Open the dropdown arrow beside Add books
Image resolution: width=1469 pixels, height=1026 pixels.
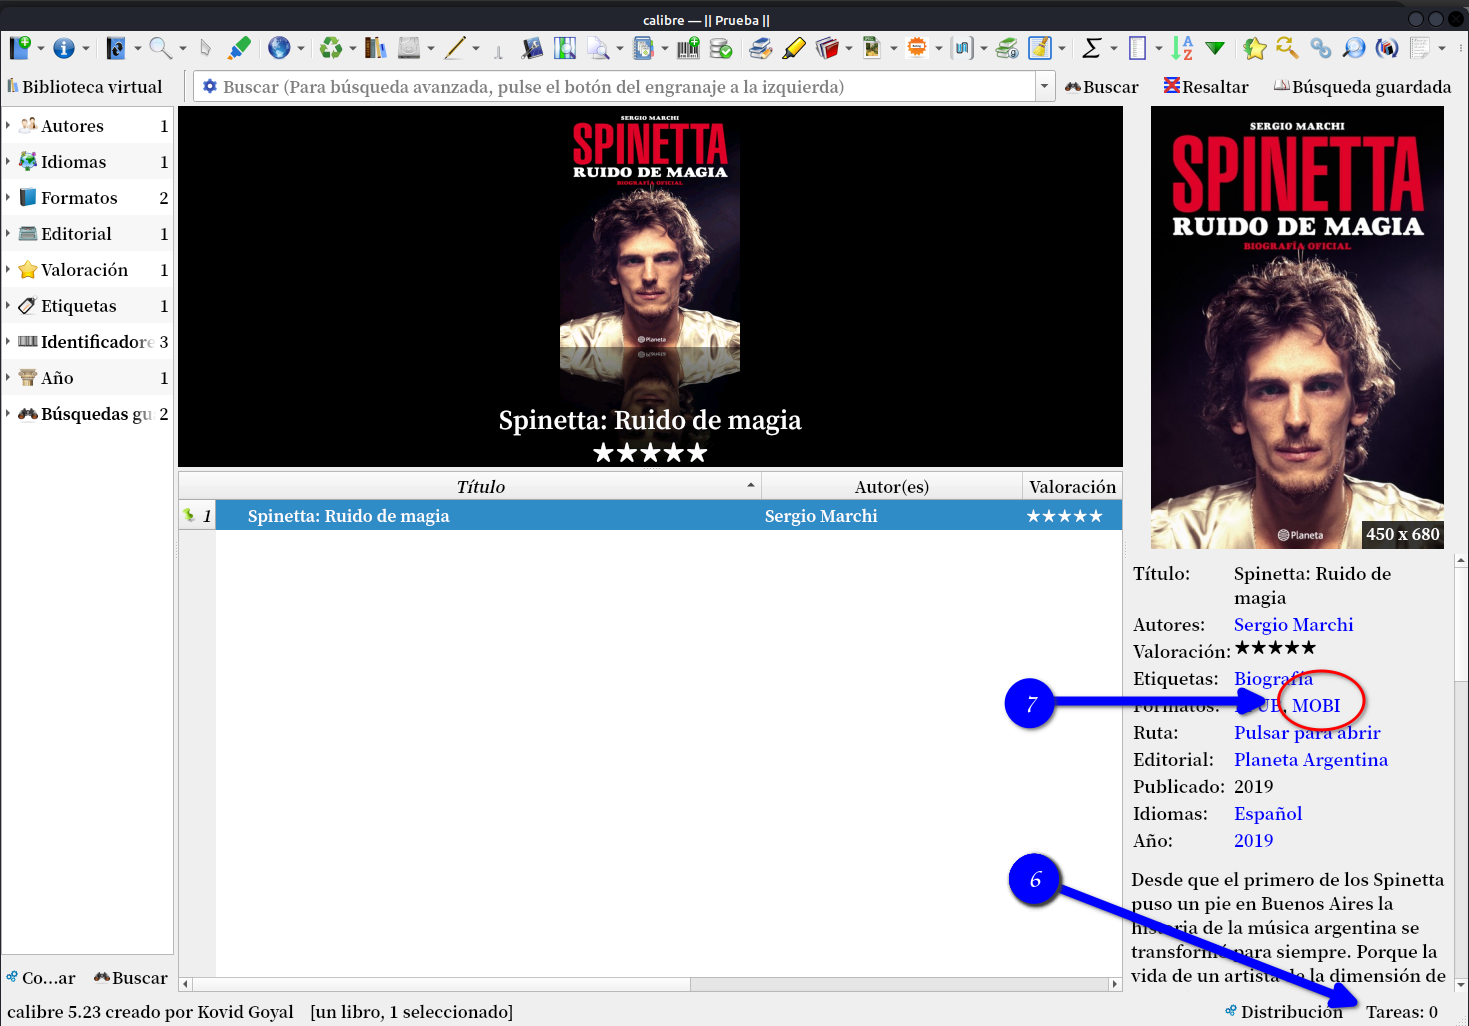click(x=41, y=48)
